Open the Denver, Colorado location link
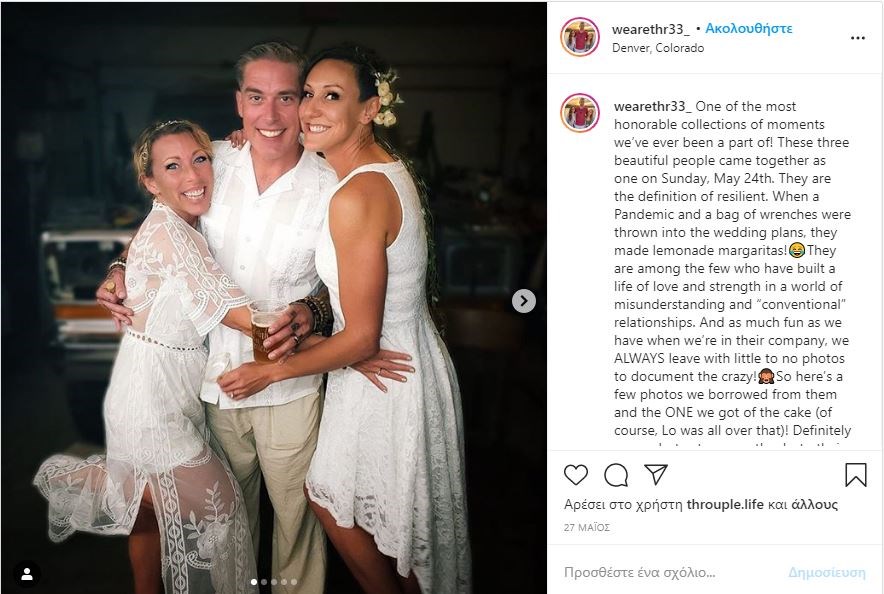884x594 pixels. tap(658, 48)
